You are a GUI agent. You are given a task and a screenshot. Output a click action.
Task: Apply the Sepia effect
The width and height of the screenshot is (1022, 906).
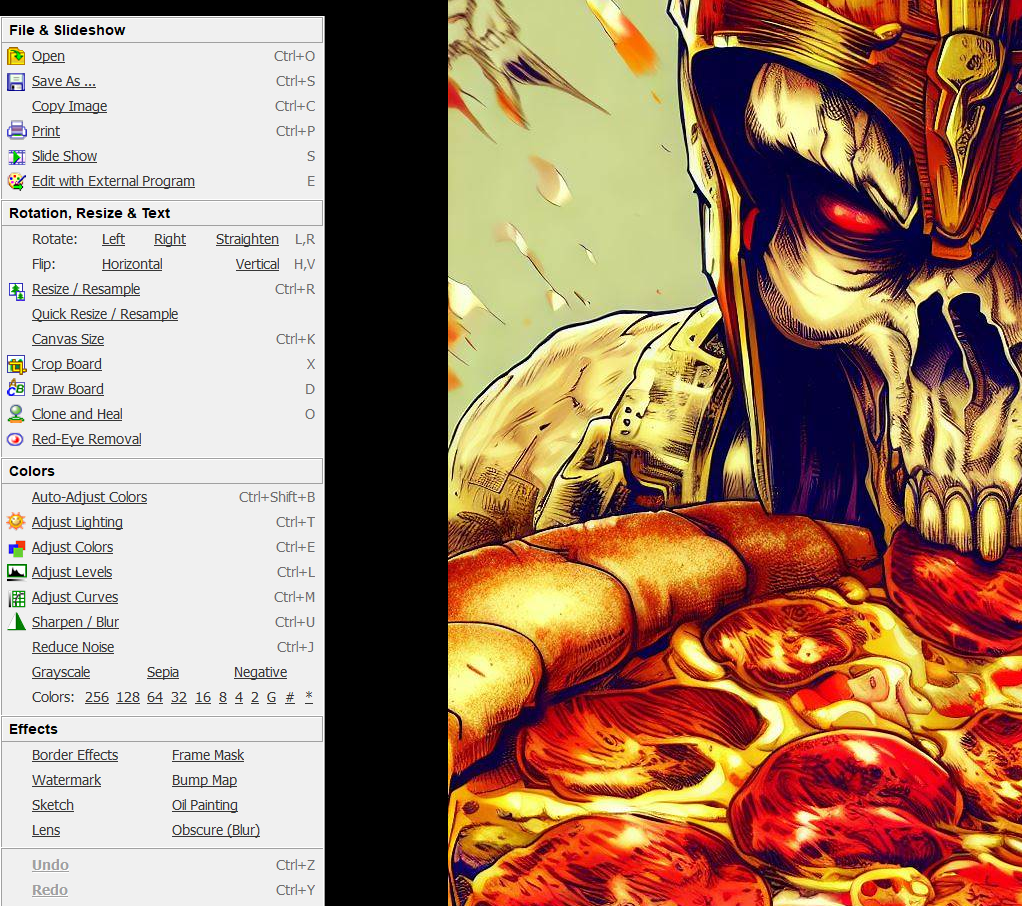(x=163, y=672)
